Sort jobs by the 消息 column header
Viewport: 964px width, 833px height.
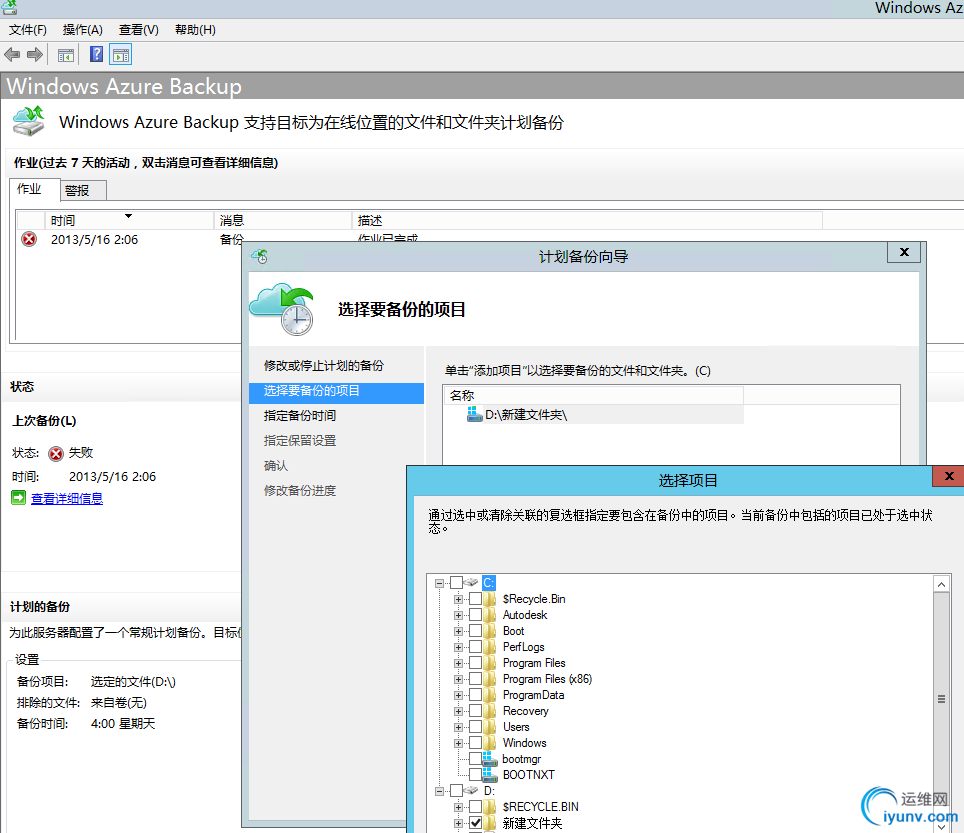(x=283, y=220)
